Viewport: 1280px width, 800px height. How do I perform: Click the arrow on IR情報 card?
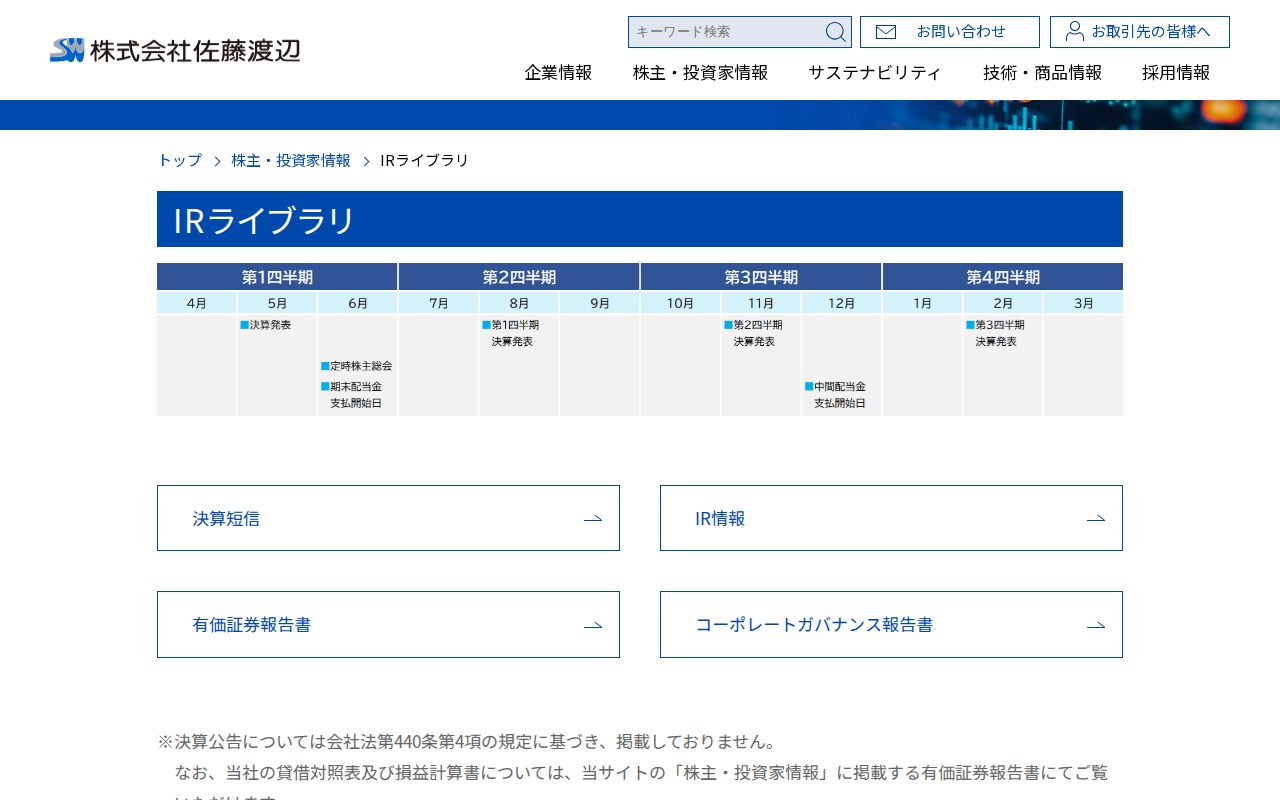coord(1096,518)
